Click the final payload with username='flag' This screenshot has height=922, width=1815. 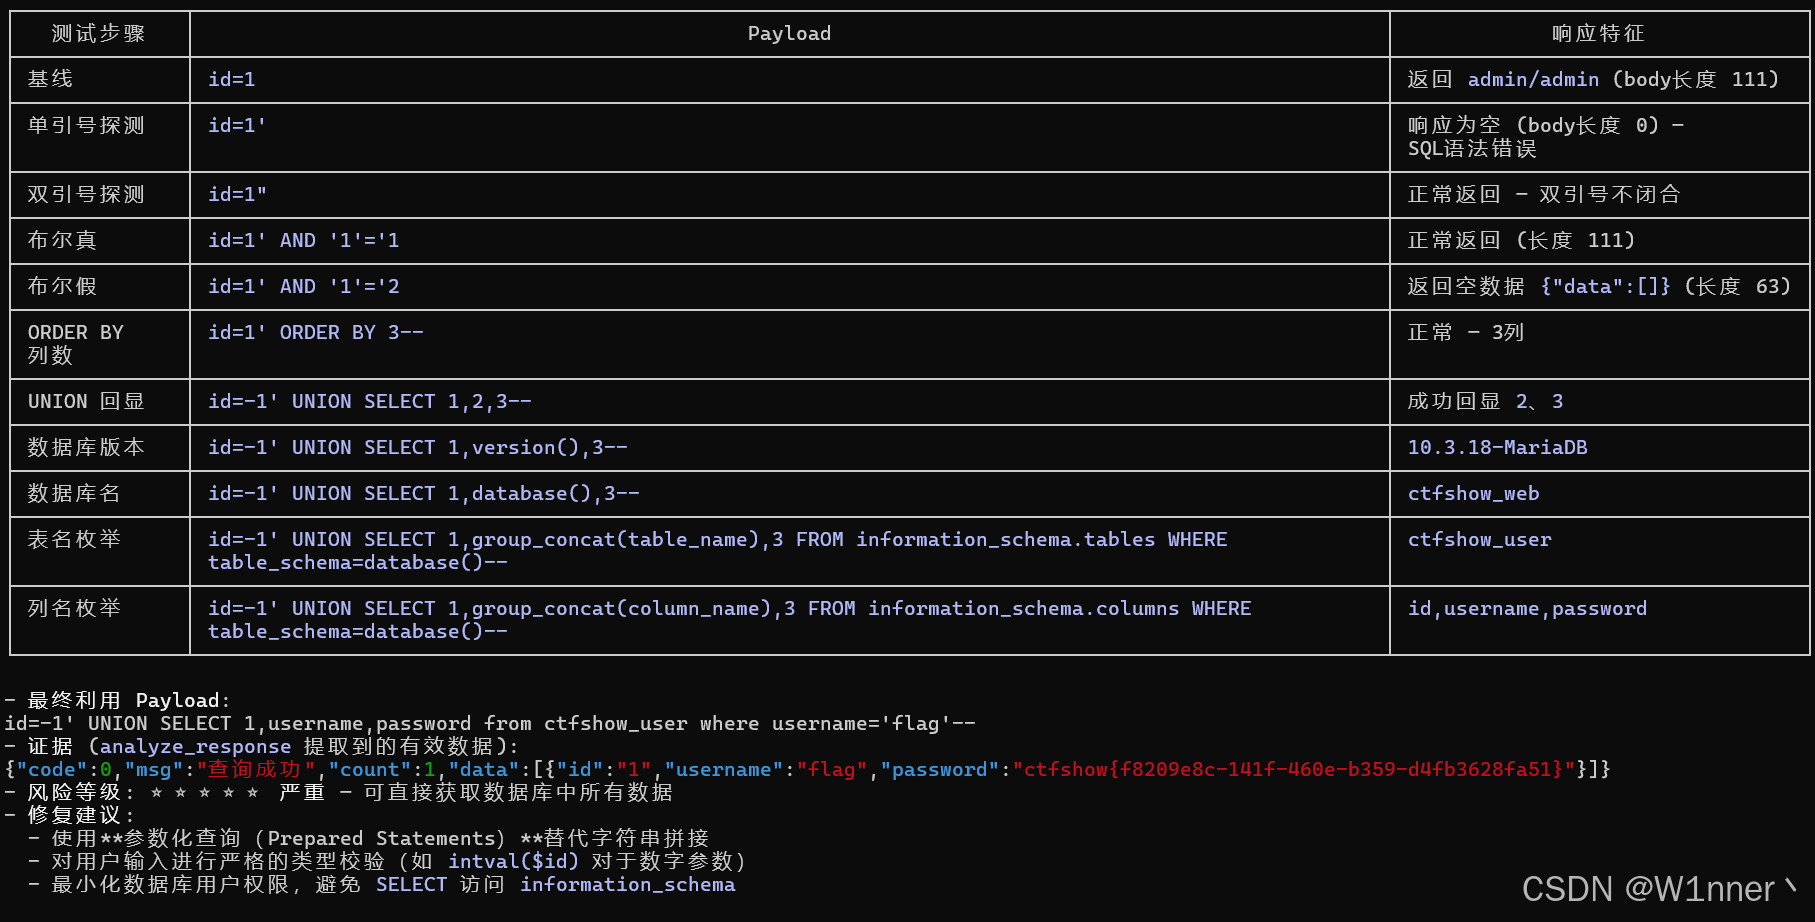(x=490, y=724)
